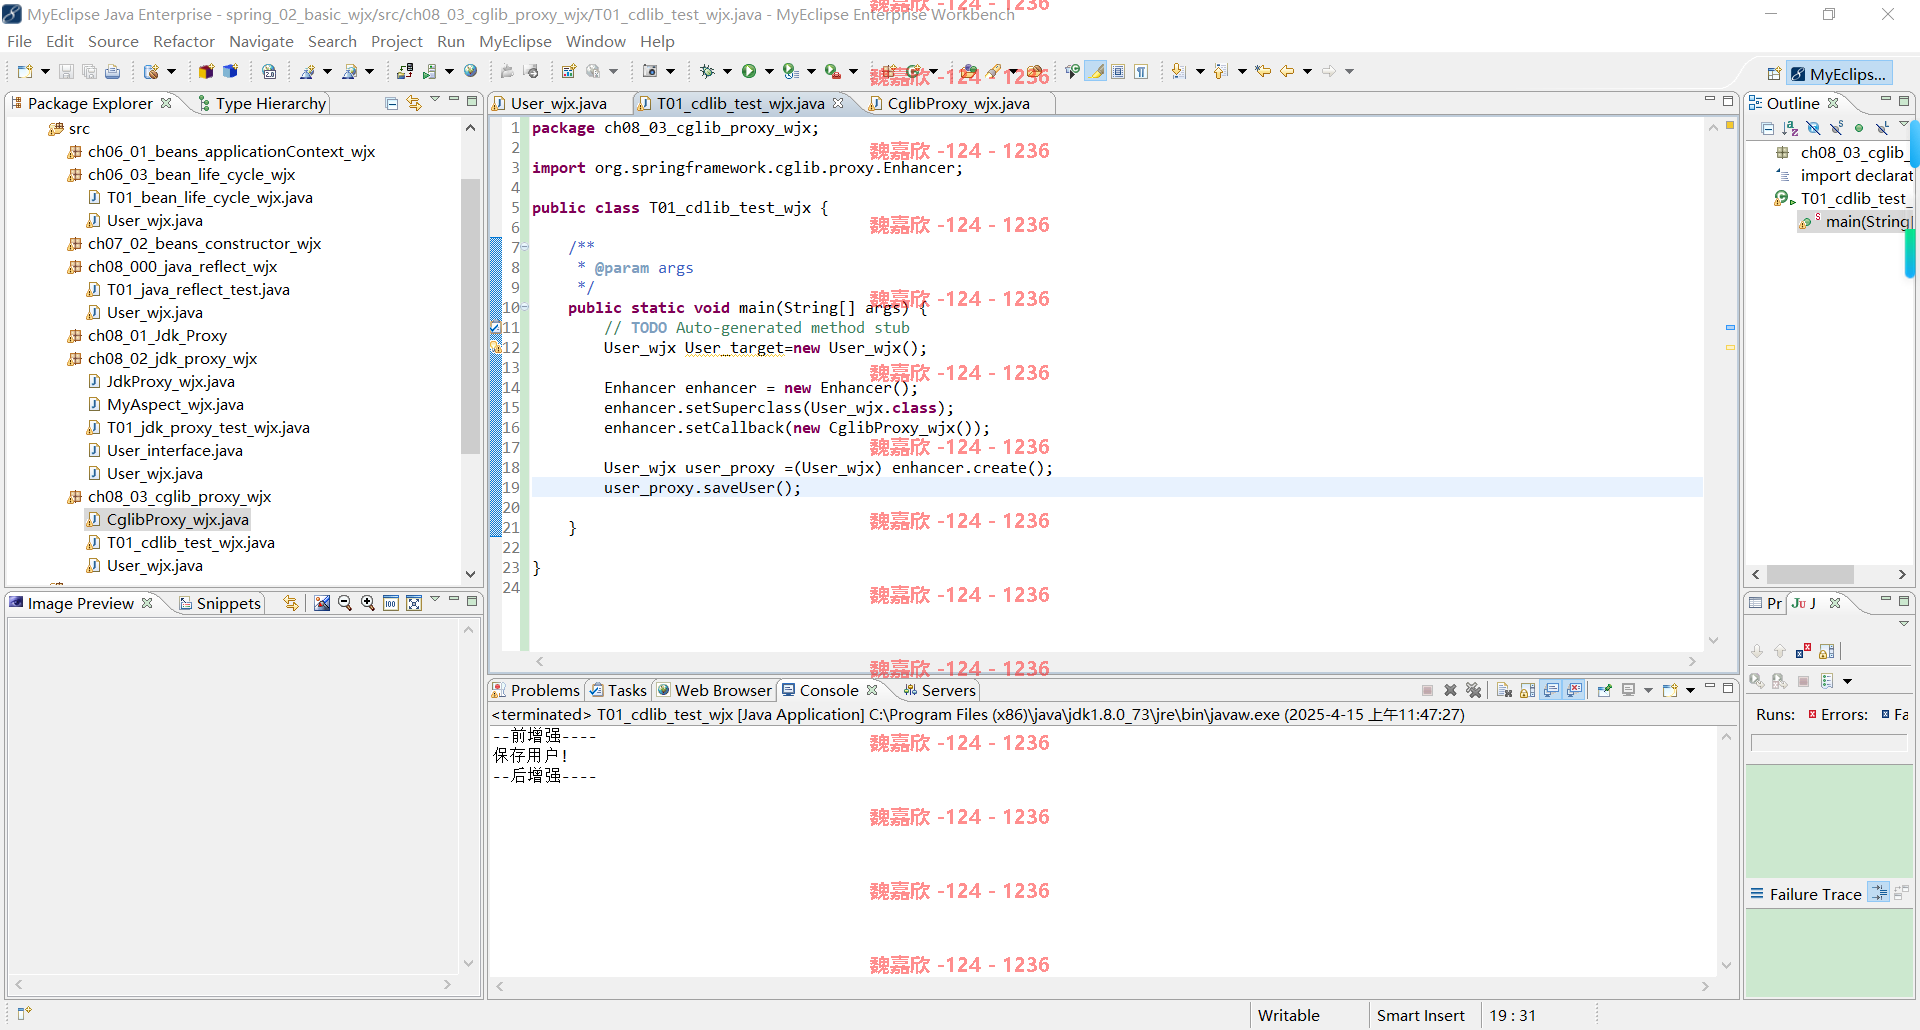The width and height of the screenshot is (1920, 1030).
Task: Toggle JUnit Scroll Lock button
Action: point(1827,651)
